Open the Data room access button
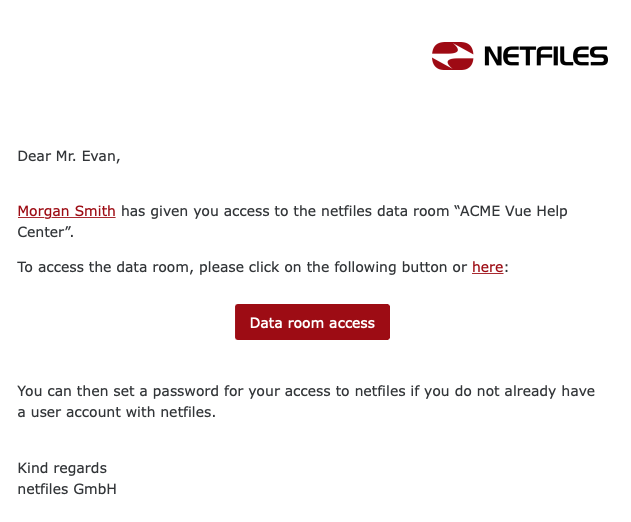631x522 pixels. pyautogui.click(x=312, y=322)
